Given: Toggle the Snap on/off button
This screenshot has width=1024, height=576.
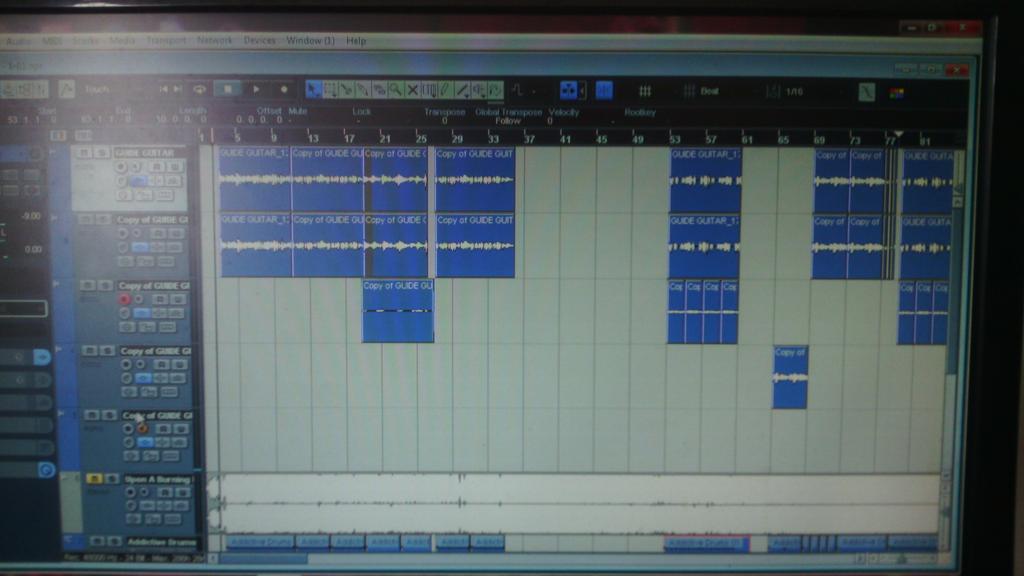Looking at the screenshot, I should coord(604,90).
